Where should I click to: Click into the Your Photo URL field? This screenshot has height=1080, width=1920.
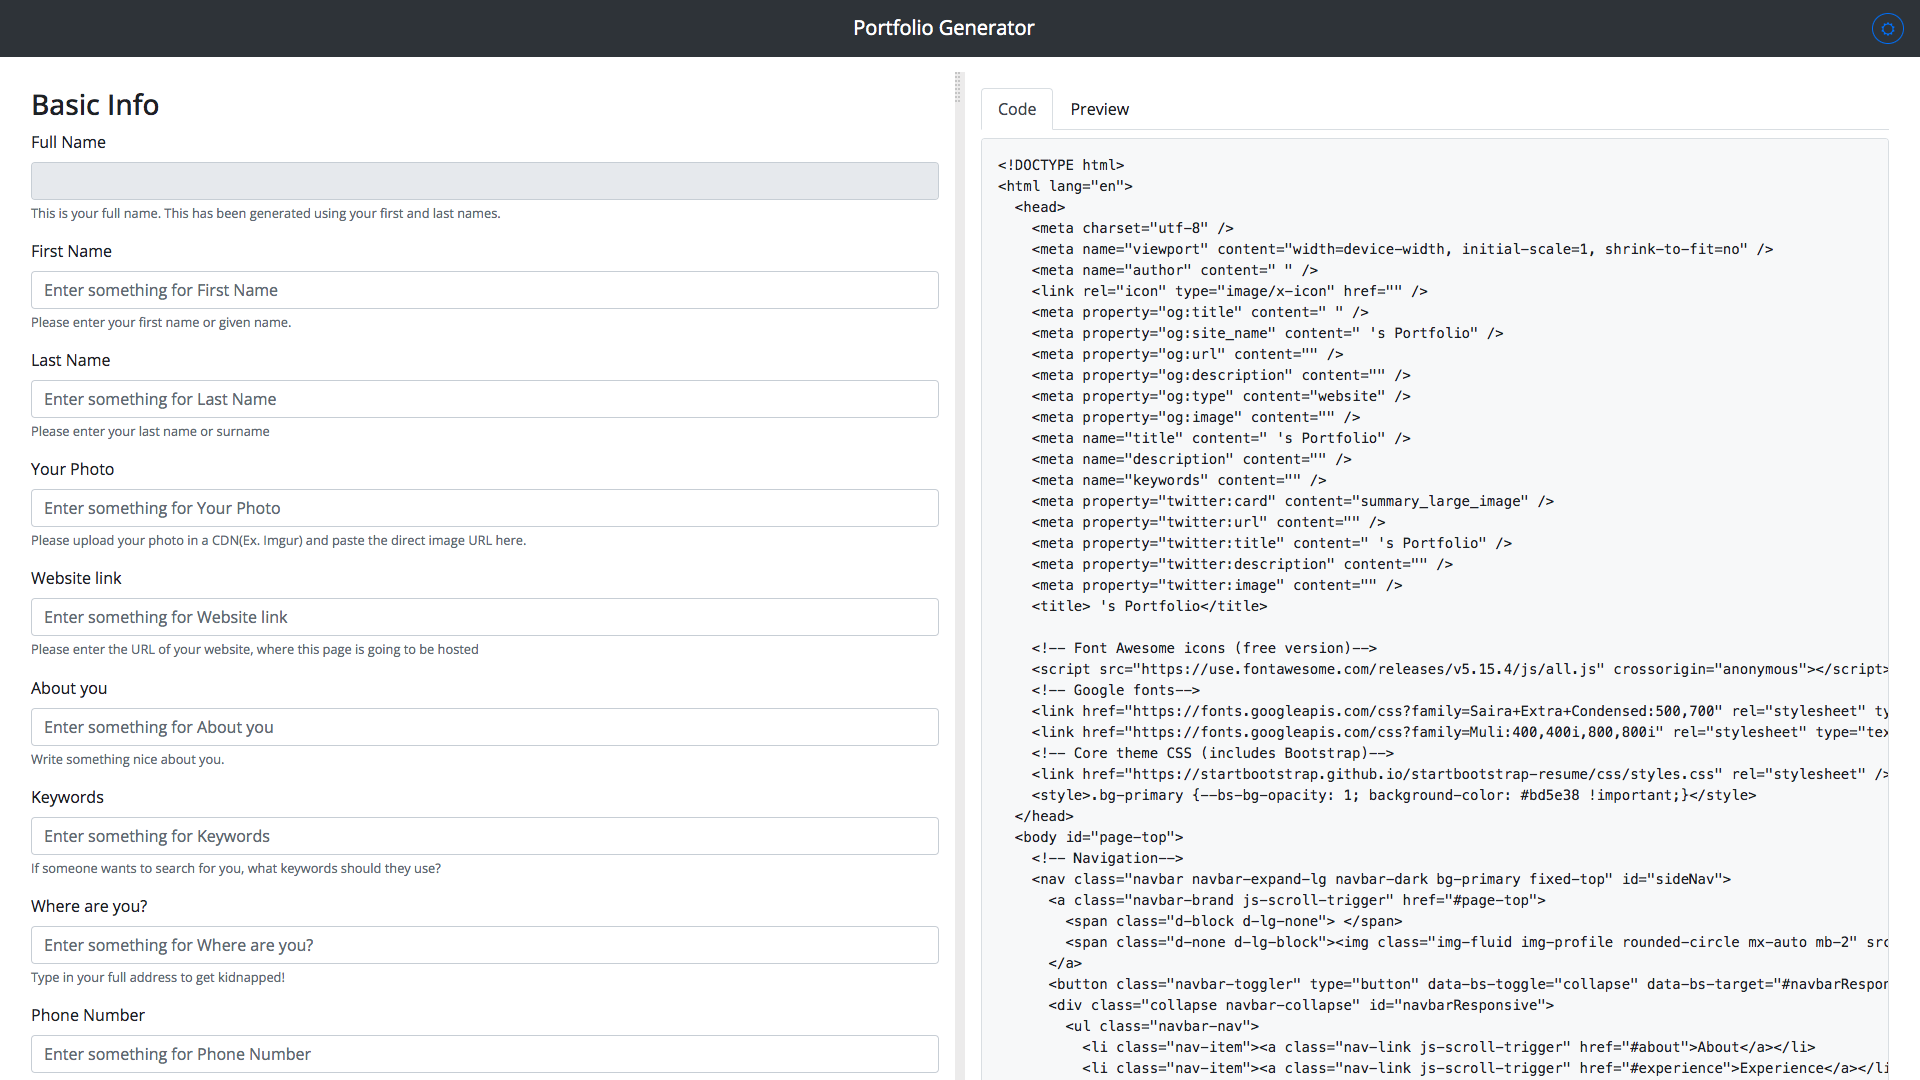(x=484, y=508)
